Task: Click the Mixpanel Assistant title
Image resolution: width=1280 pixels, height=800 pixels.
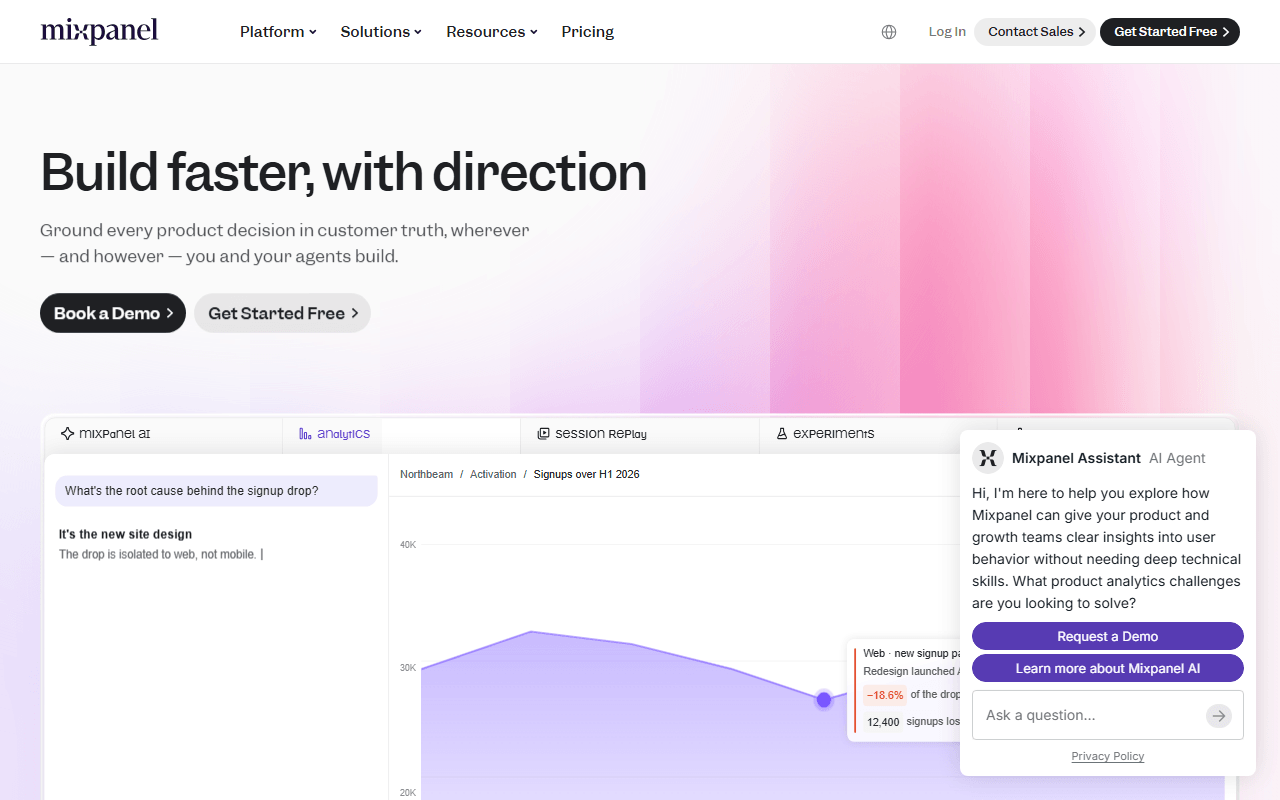Action: pos(1076,458)
